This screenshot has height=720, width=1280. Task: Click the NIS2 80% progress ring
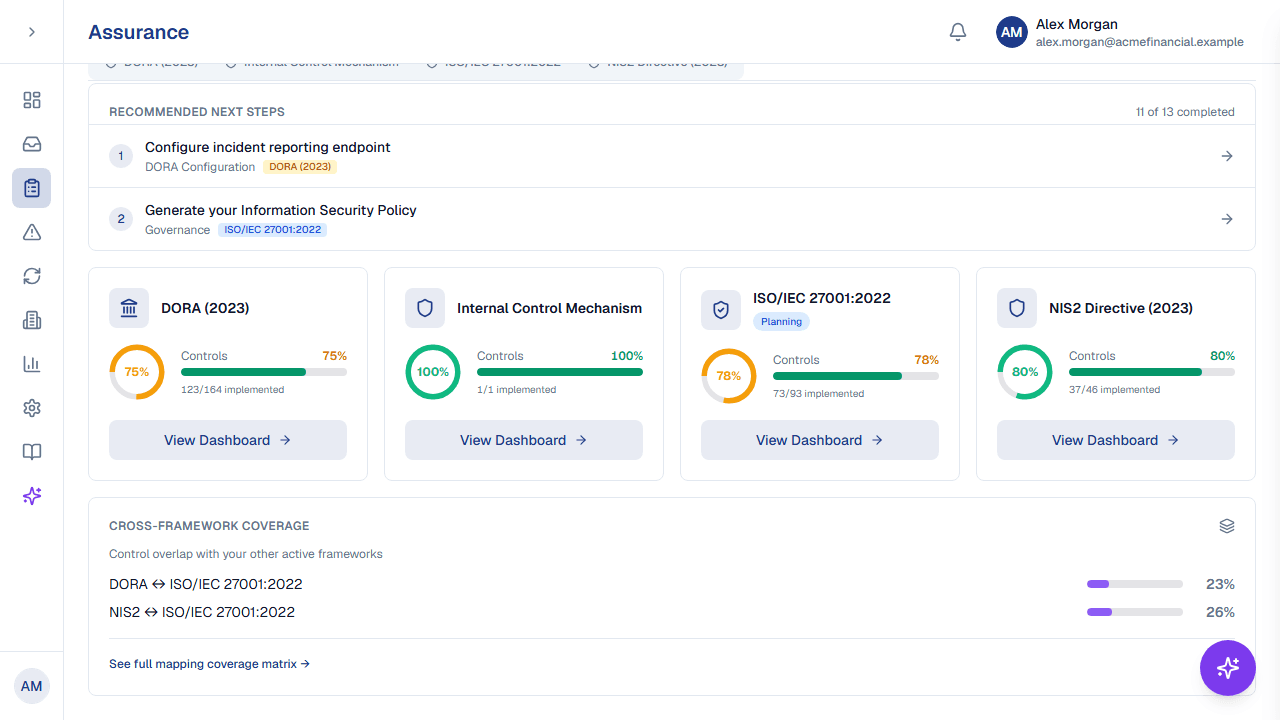(1025, 372)
